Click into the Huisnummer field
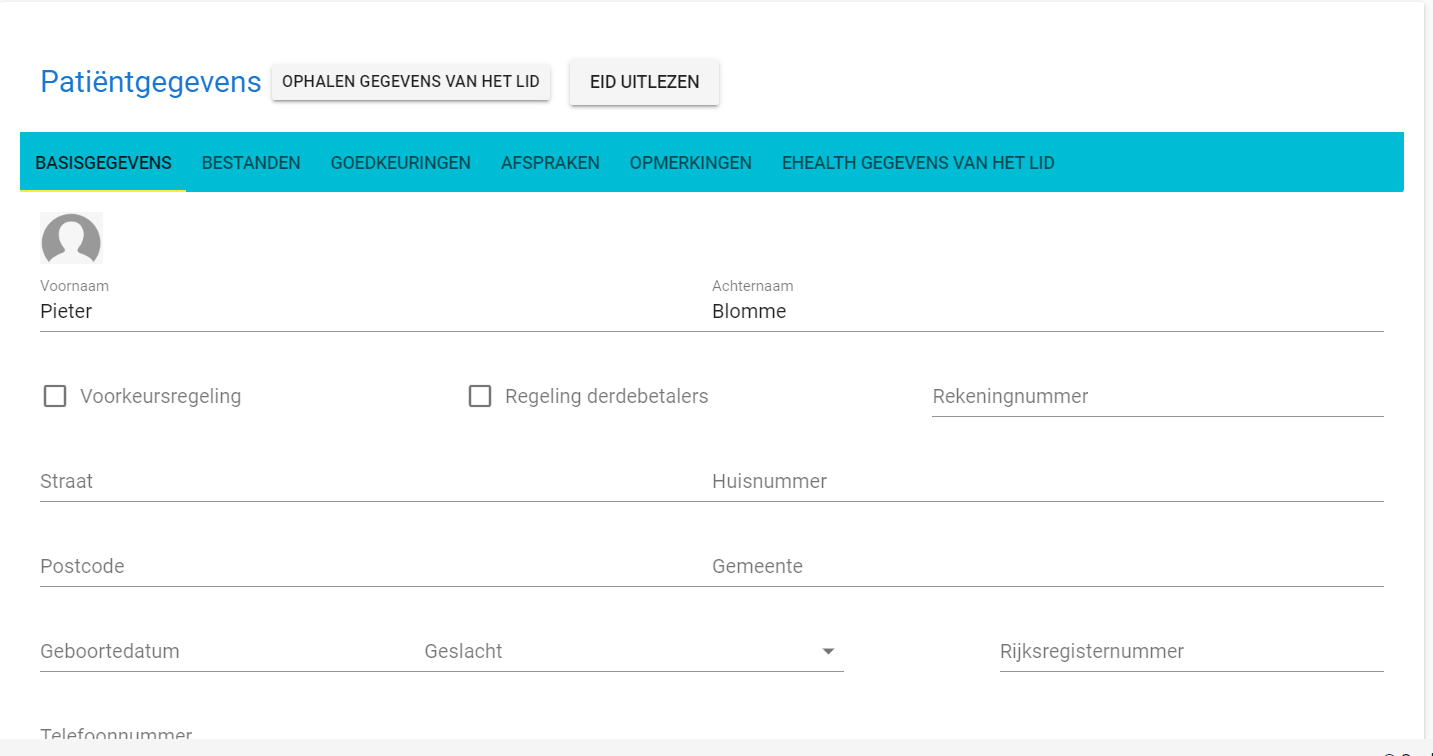1433x756 pixels. coord(1046,482)
